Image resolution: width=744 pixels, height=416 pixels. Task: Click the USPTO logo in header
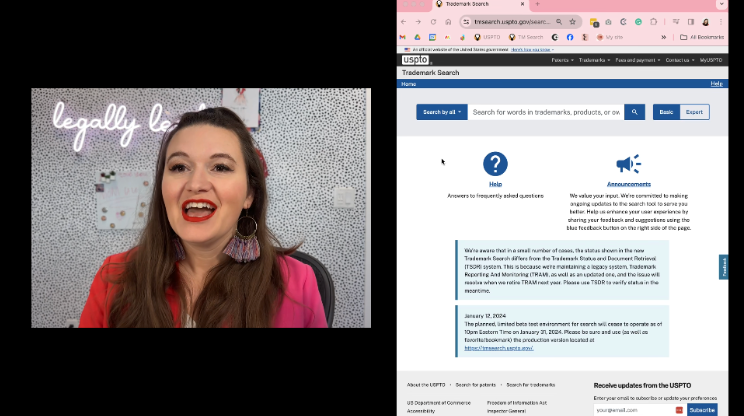(x=415, y=60)
